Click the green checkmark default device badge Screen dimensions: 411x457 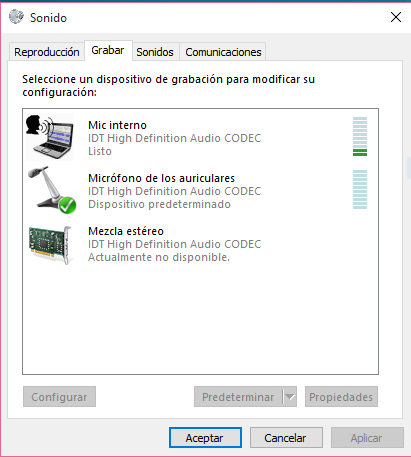point(68,205)
